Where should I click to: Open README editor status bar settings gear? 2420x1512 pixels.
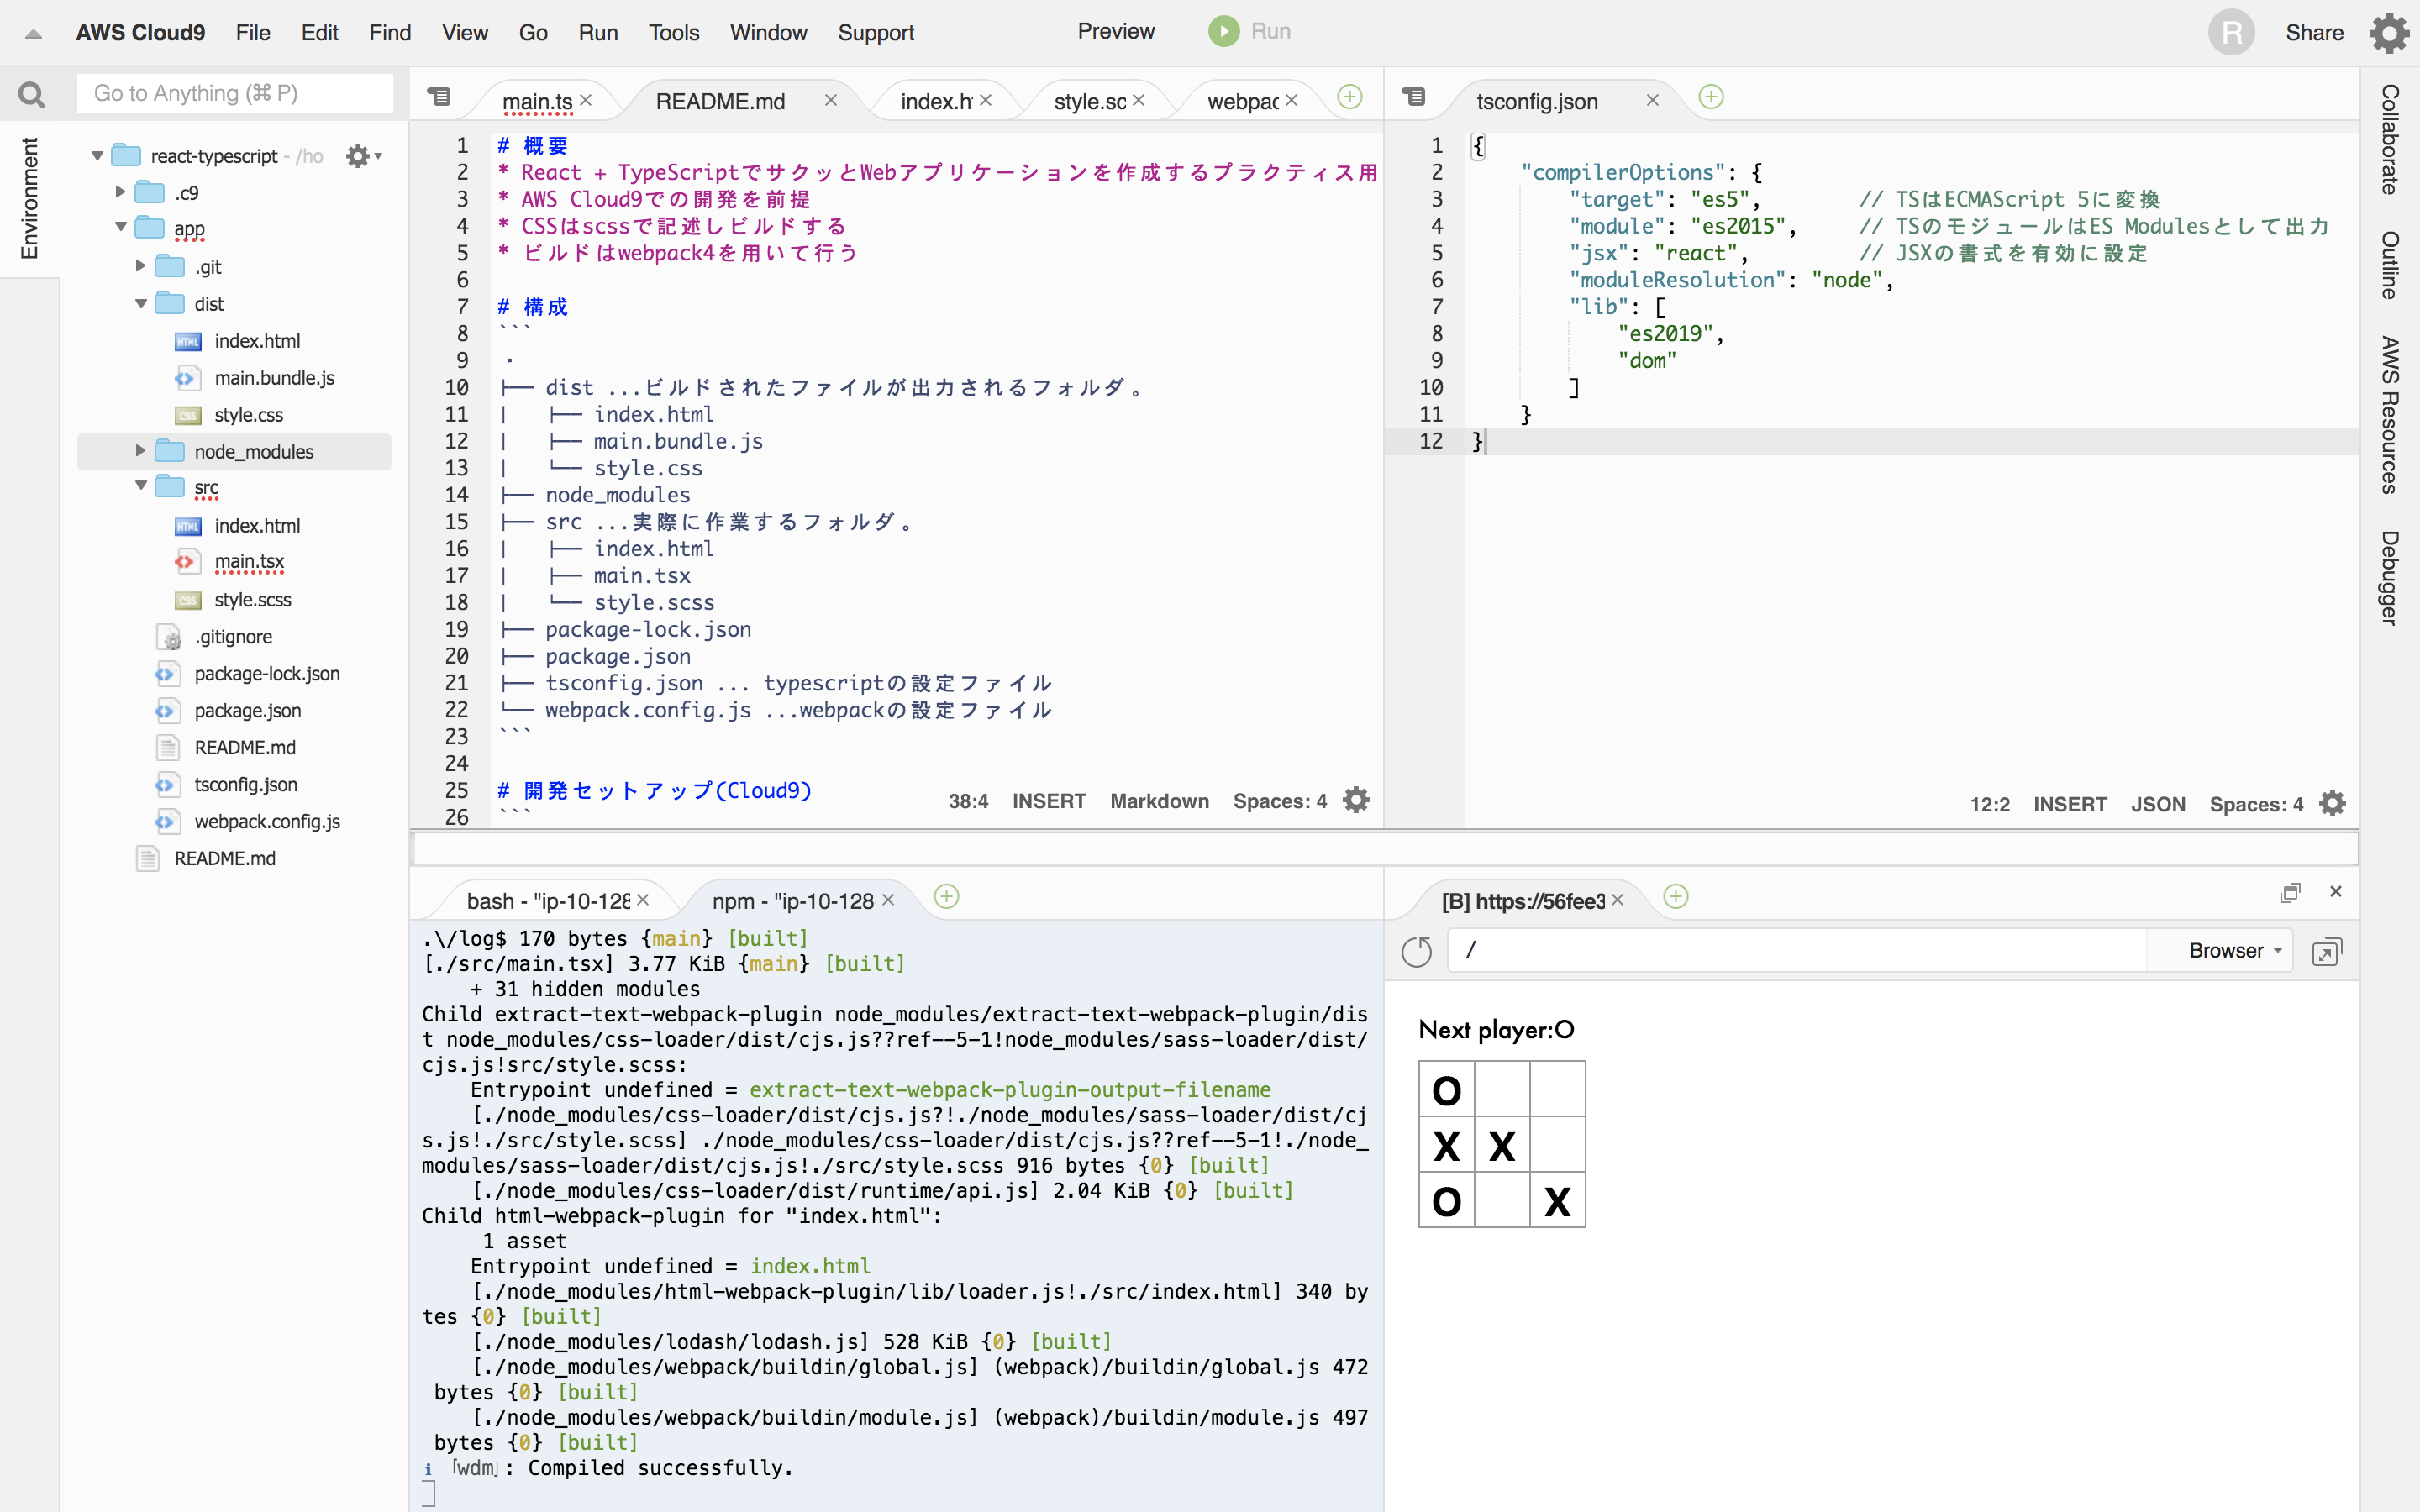(x=1356, y=800)
